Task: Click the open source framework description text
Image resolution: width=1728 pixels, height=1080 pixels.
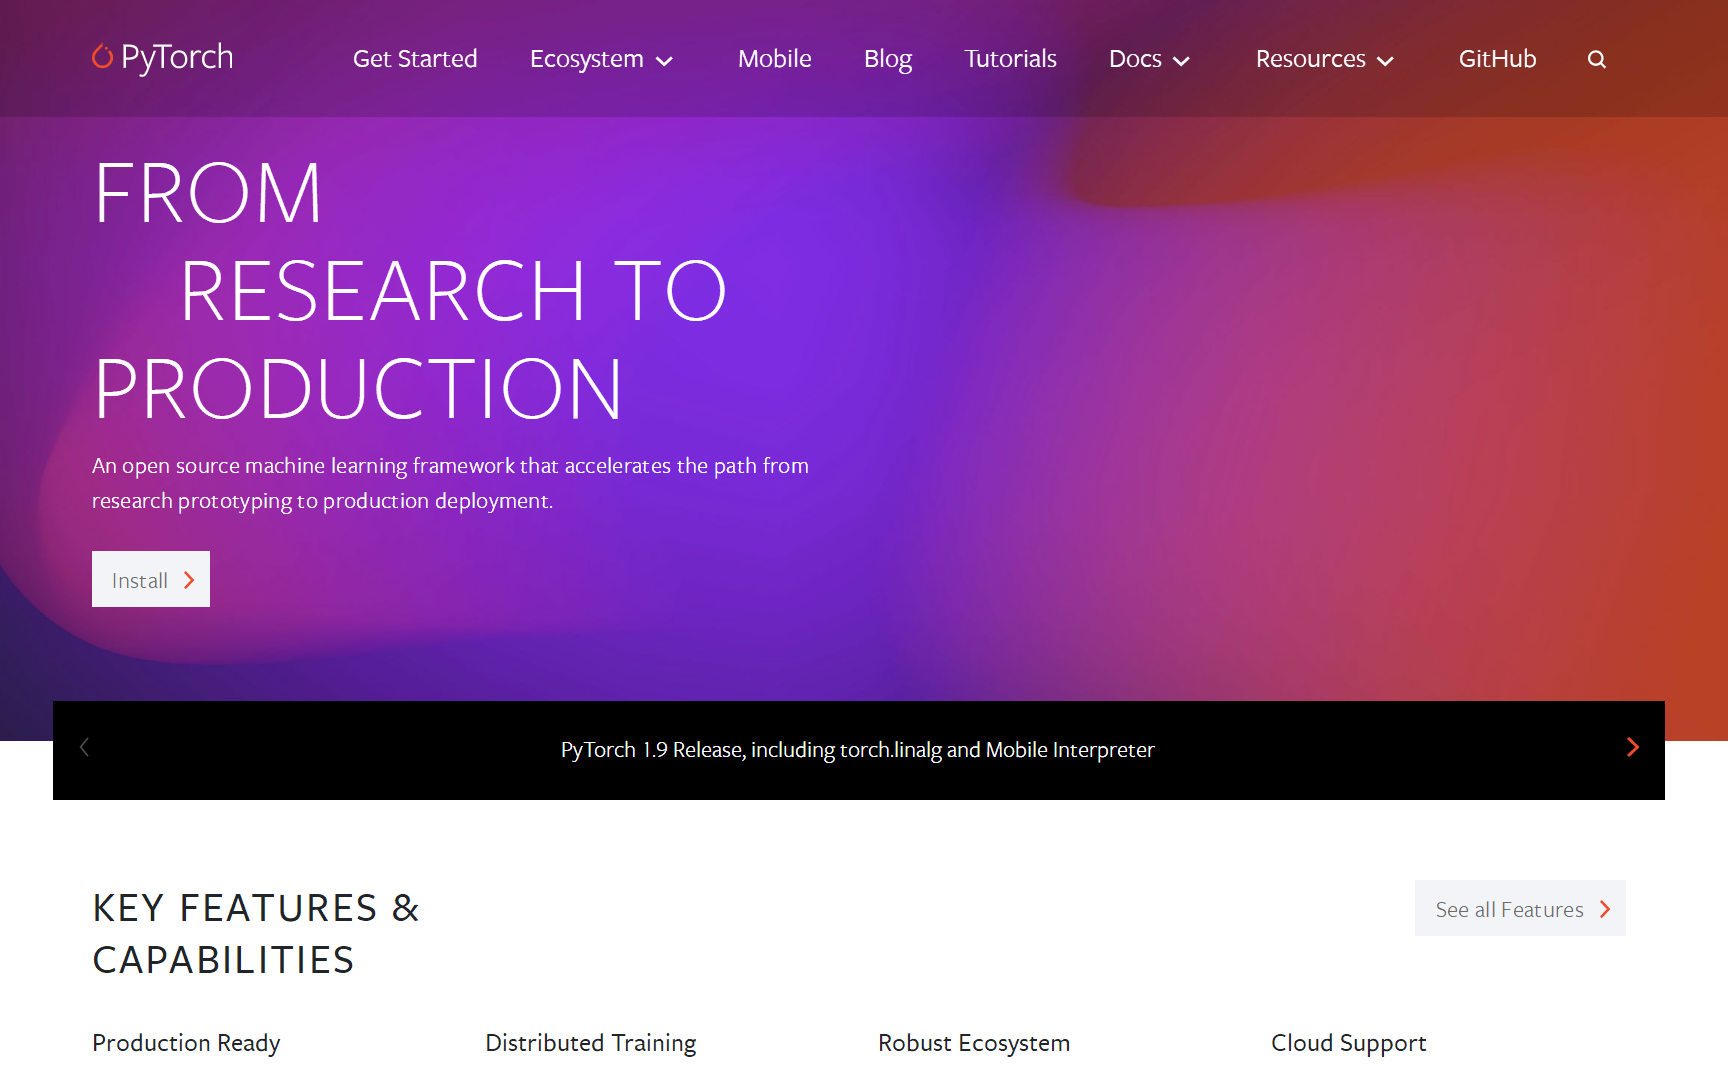Action: [450, 483]
